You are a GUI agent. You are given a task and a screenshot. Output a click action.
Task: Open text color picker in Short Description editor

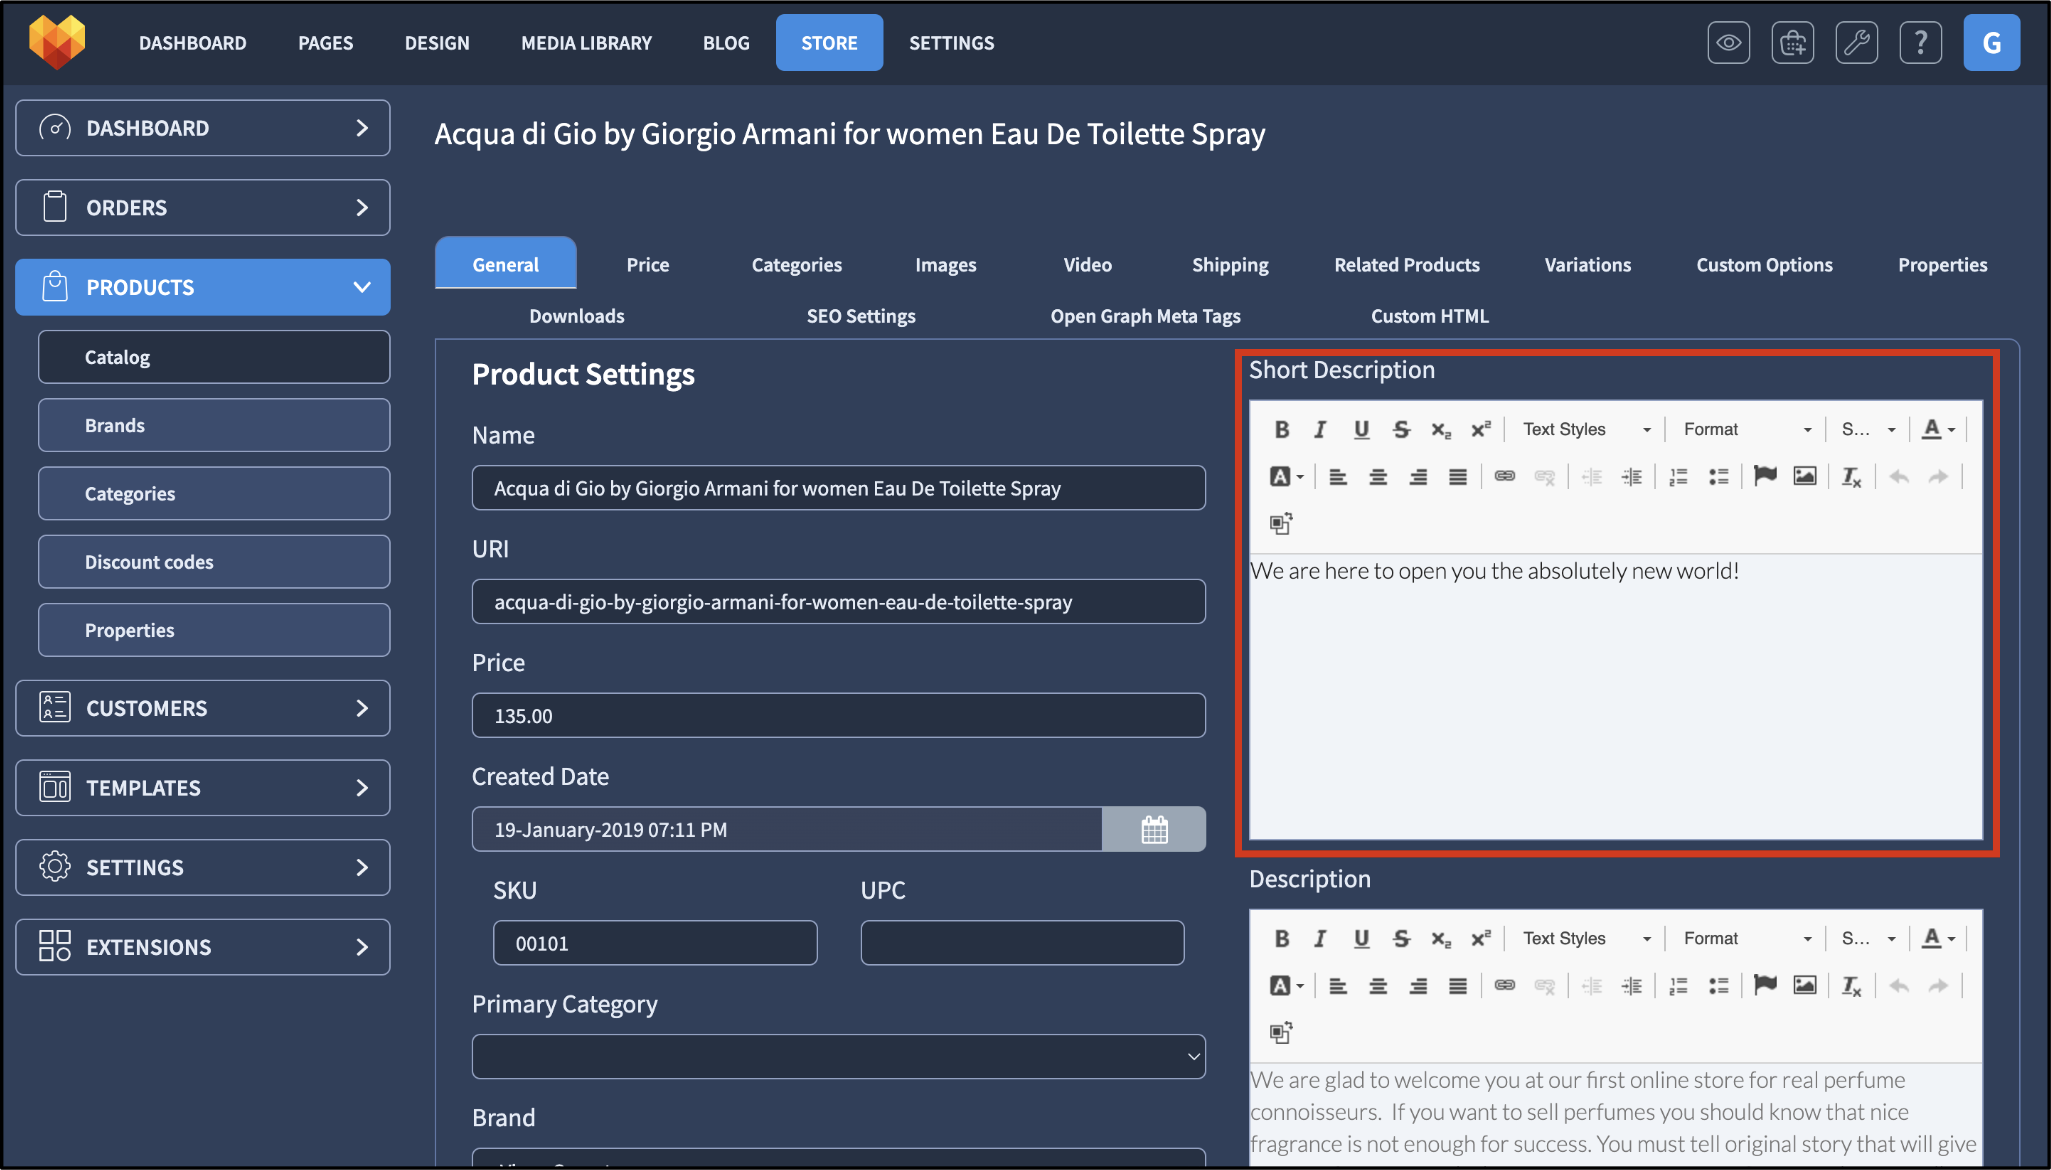(1938, 430)
